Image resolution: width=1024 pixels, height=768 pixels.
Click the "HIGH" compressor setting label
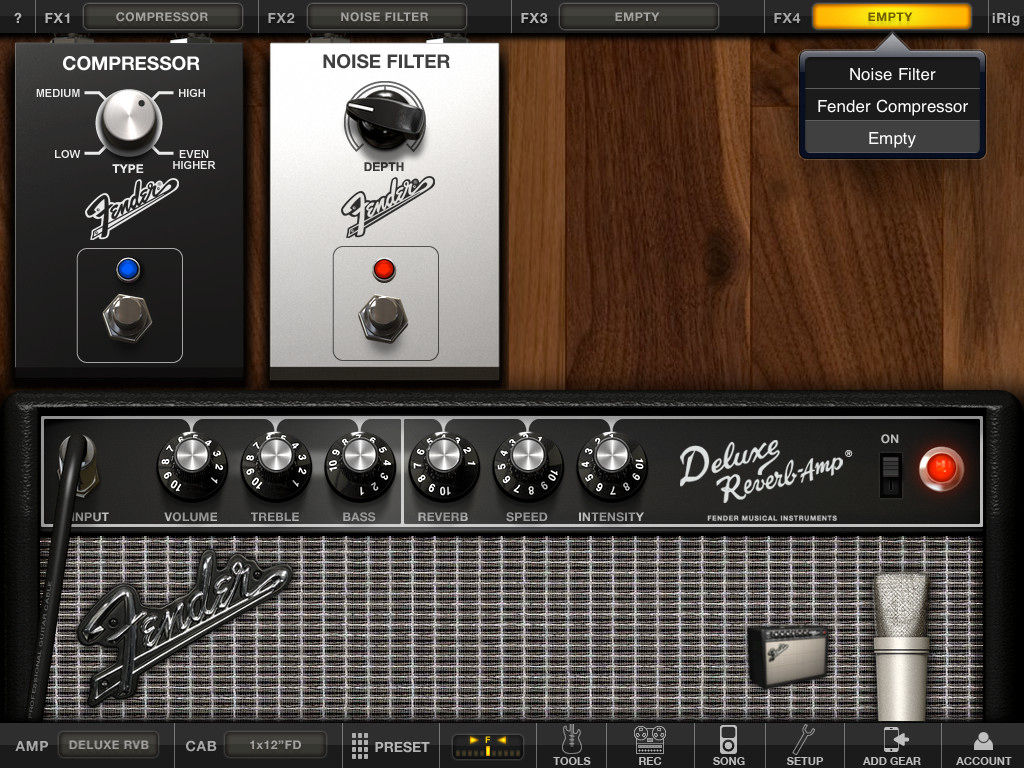point(192,93)
